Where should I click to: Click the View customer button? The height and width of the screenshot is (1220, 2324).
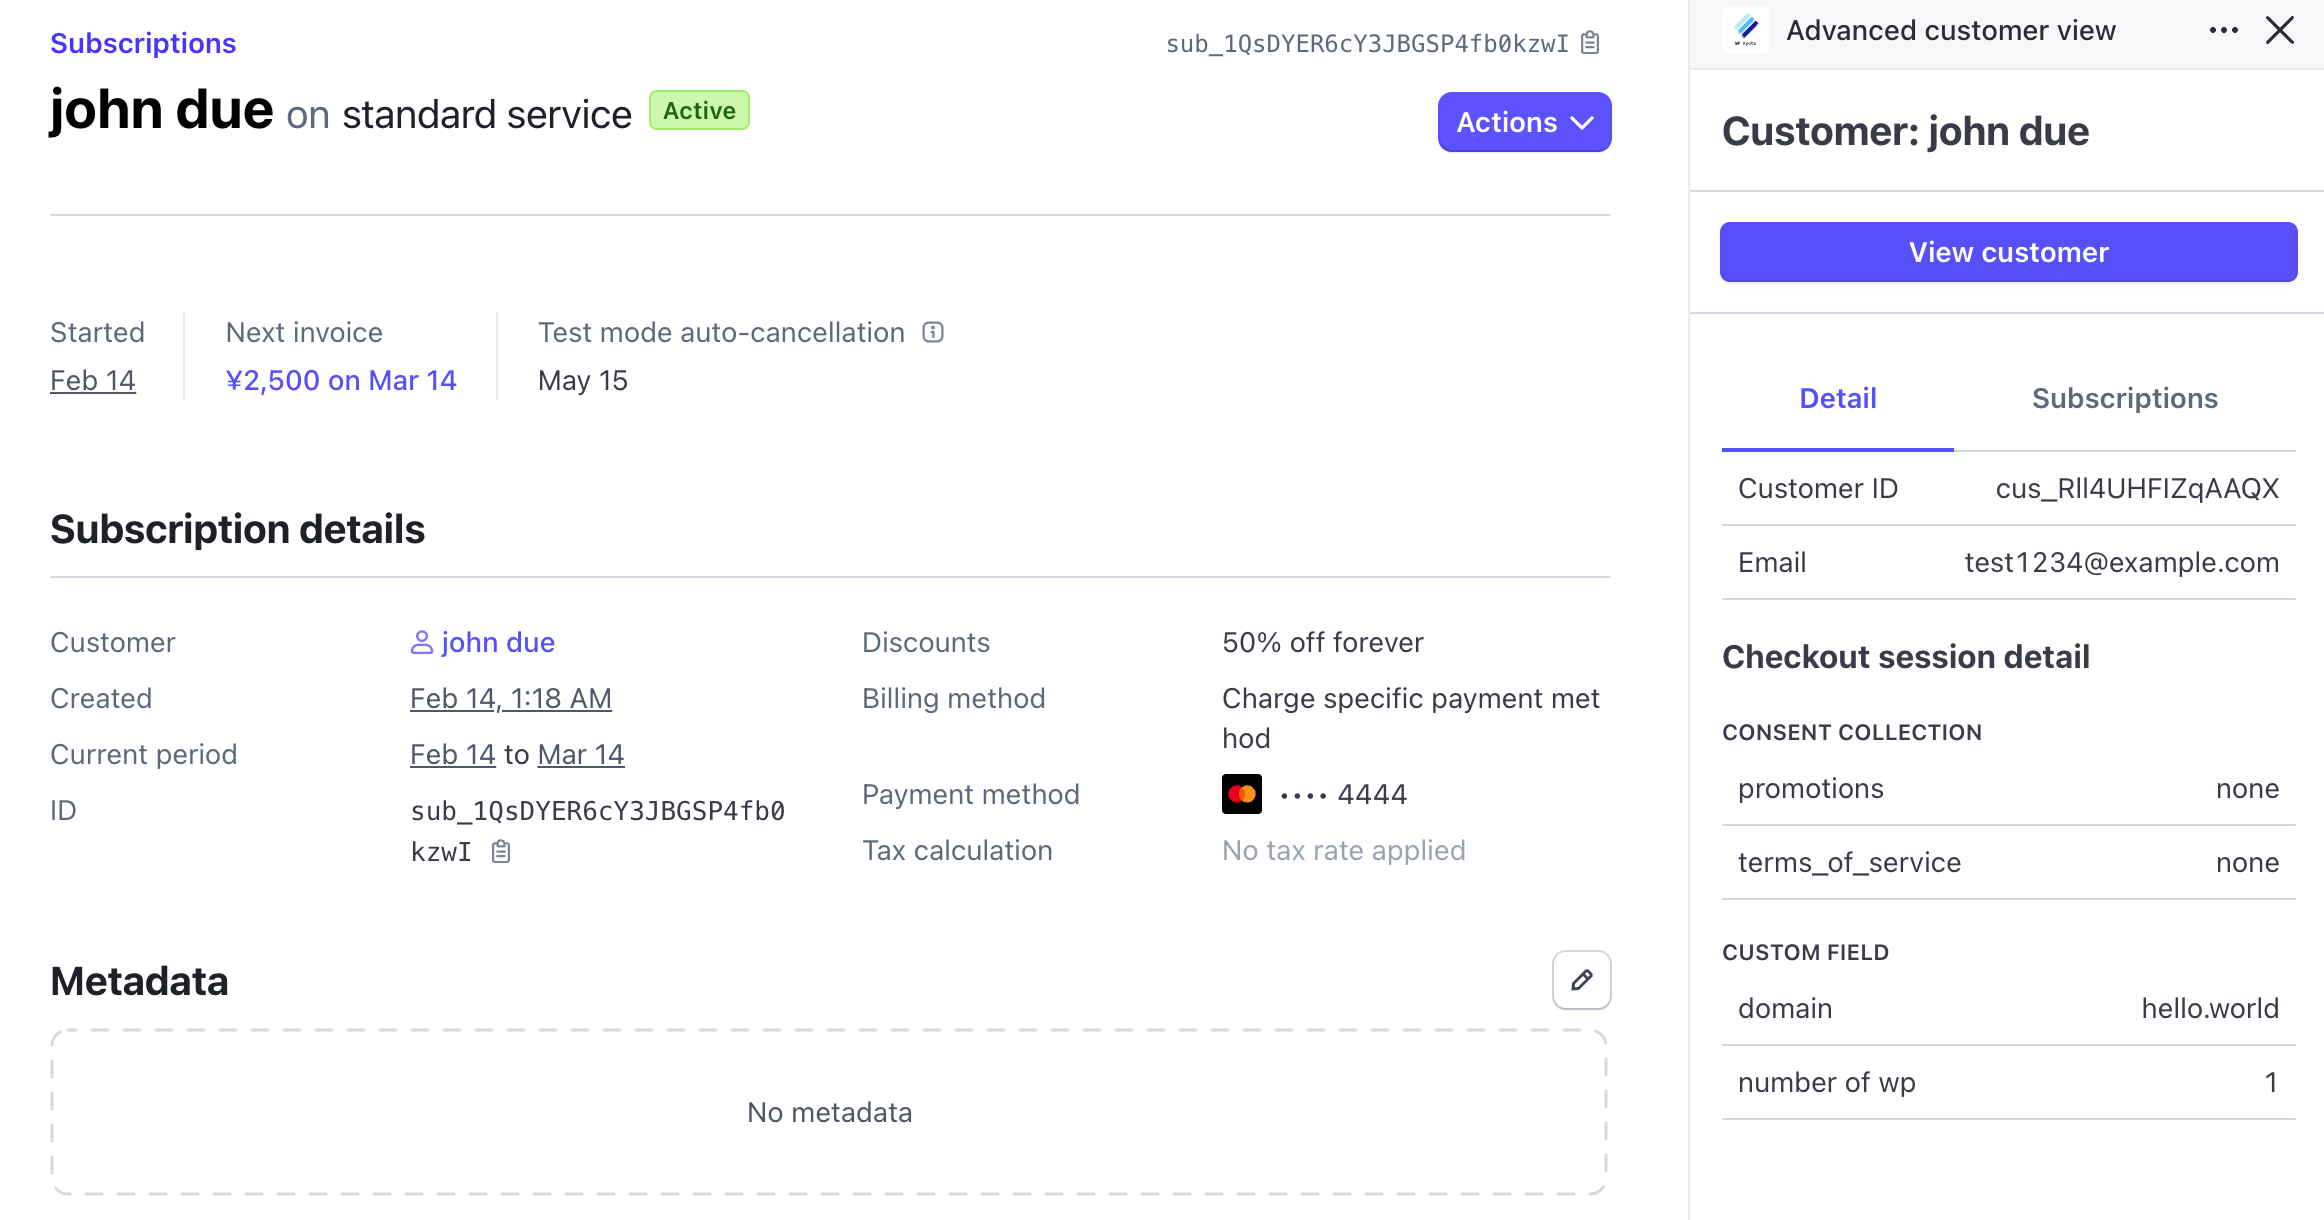pos(2007,252)
